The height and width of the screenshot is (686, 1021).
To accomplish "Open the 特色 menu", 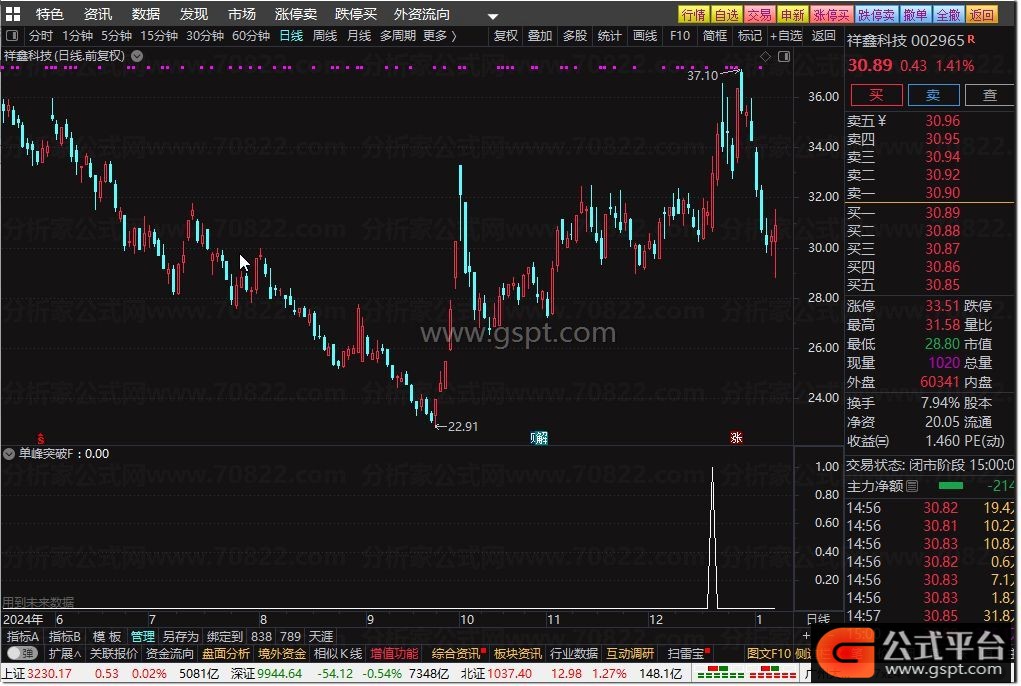I will pos(49,14).
